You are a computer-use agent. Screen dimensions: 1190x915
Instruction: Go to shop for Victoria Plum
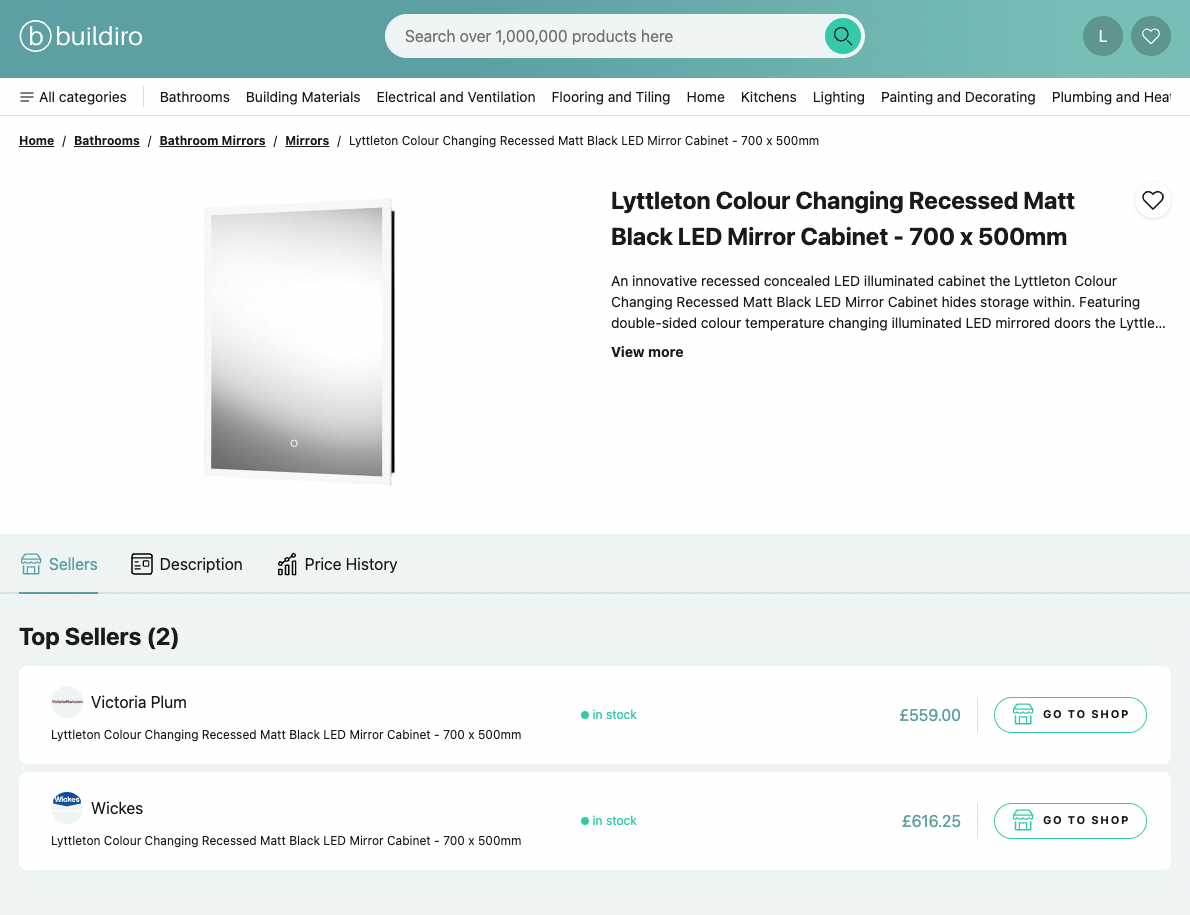coord(1070,715)
